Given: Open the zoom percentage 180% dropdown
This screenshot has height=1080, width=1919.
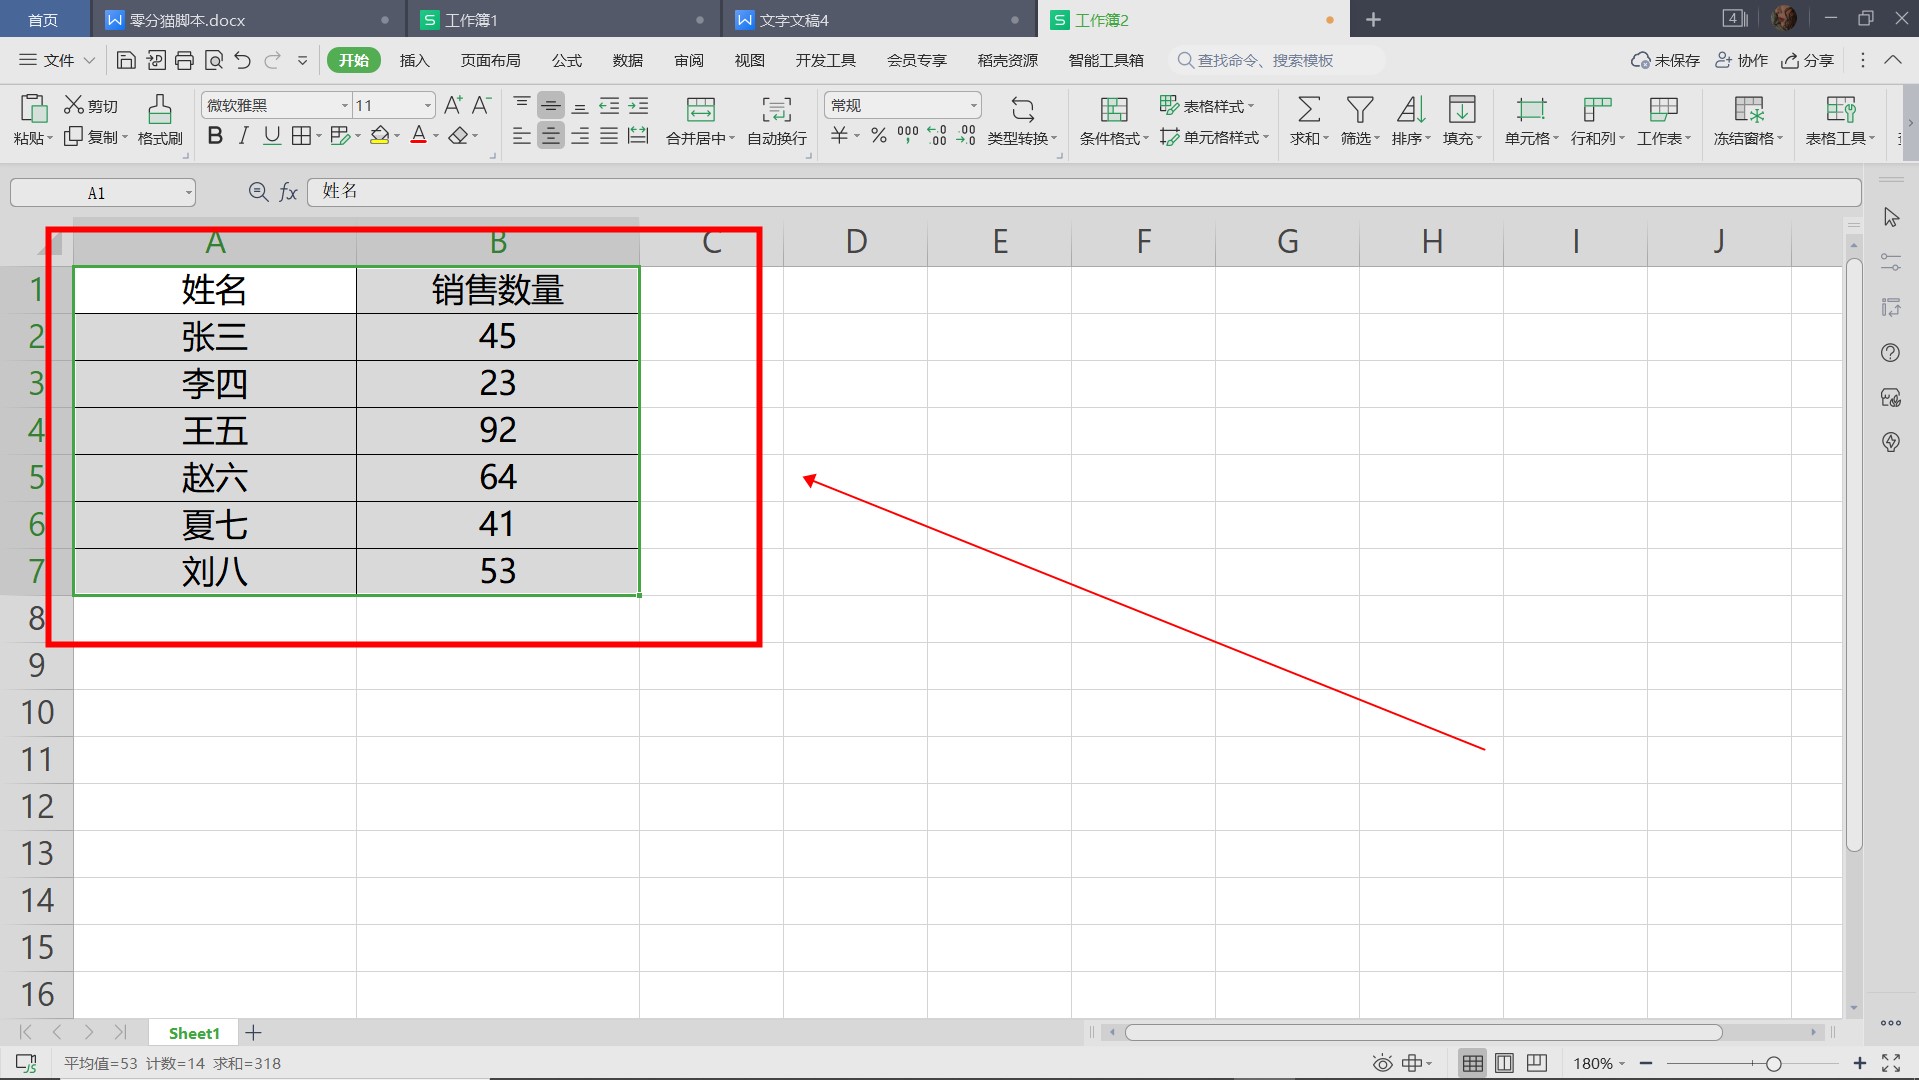Looking at the screenshot, I should click(x=1599, y=1063).
